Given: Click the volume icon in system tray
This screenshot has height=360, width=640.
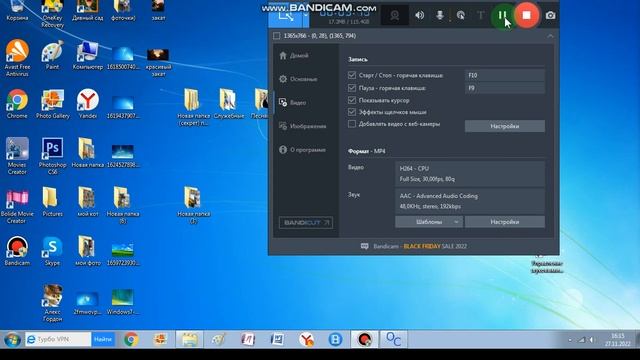Looking at the screenshot, I should coord(591,340).
